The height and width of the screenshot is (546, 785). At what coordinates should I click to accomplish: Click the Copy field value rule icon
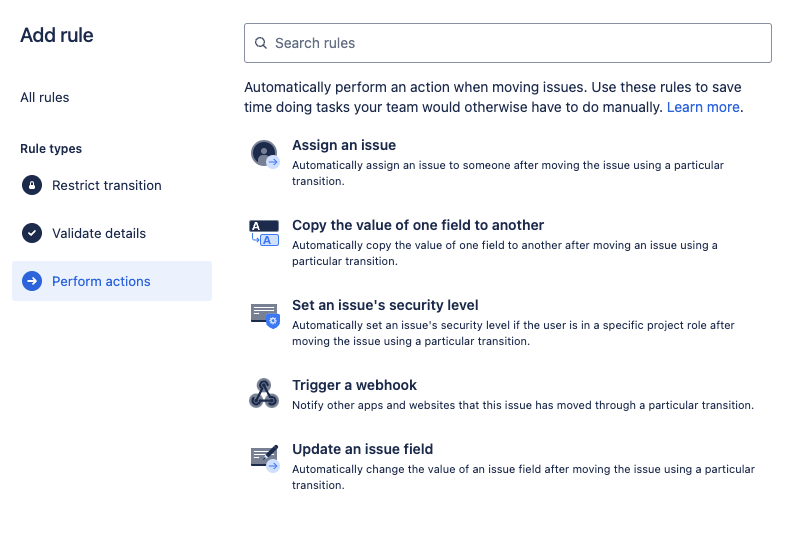click(x=264, y=234)
